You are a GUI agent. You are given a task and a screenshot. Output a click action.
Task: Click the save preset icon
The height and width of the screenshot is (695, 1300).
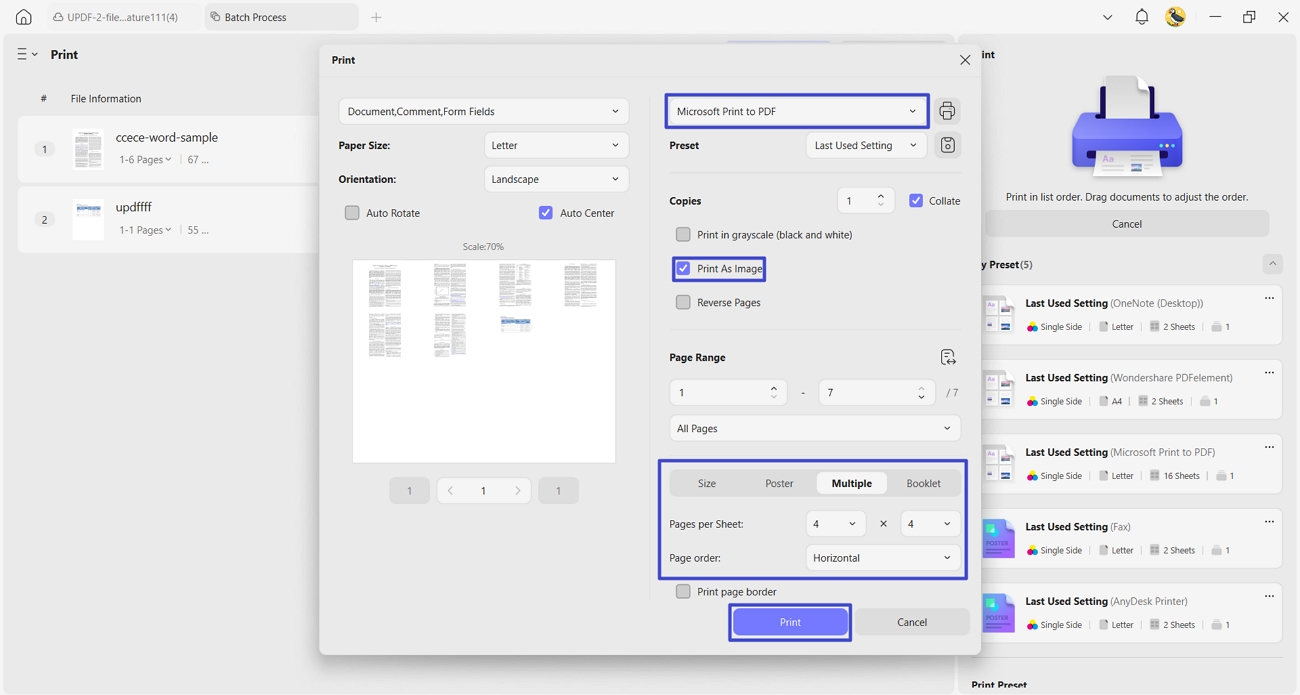point(947,145)
